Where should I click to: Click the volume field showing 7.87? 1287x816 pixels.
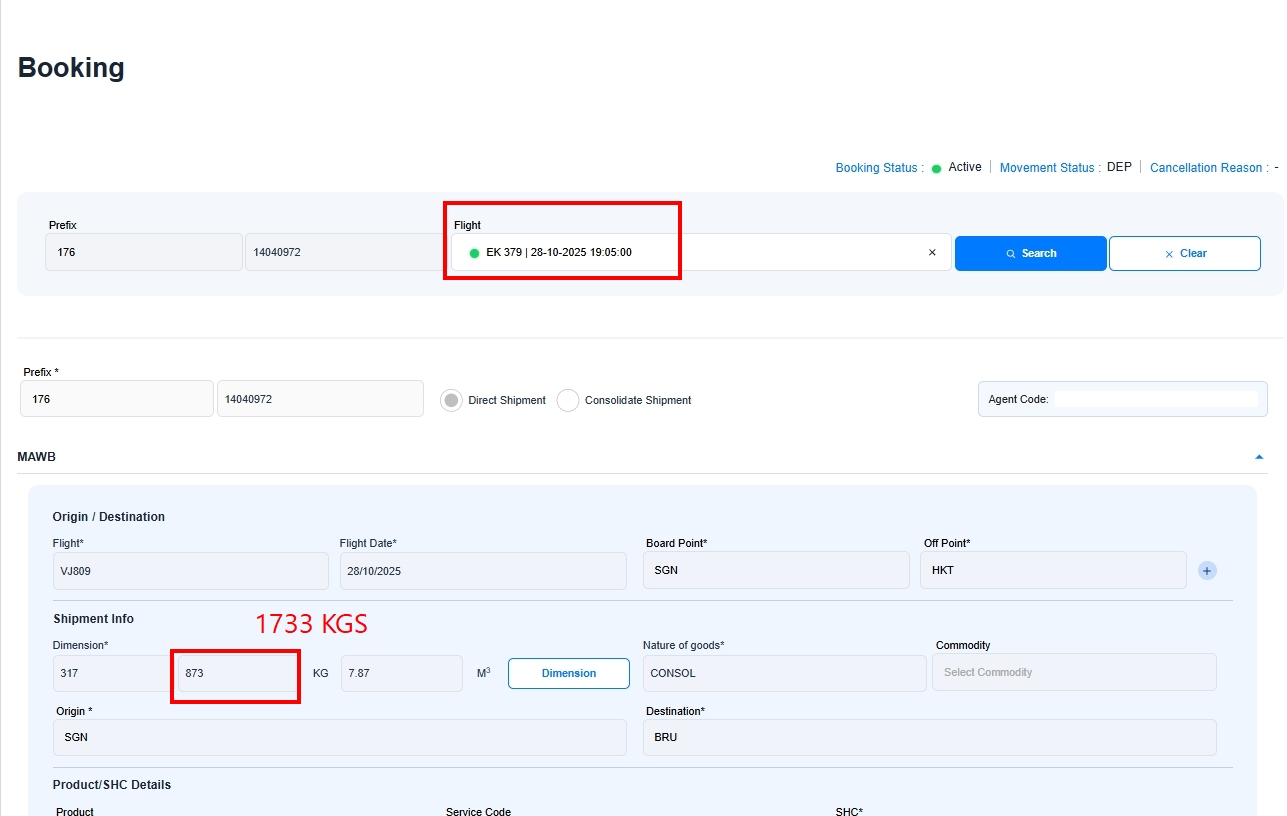coord(400,673)
